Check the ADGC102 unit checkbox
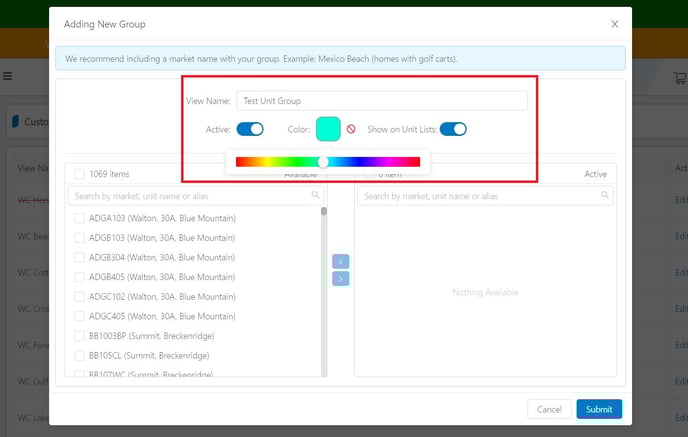This screenshot has height=437, width=688. [x=79, y=297]
